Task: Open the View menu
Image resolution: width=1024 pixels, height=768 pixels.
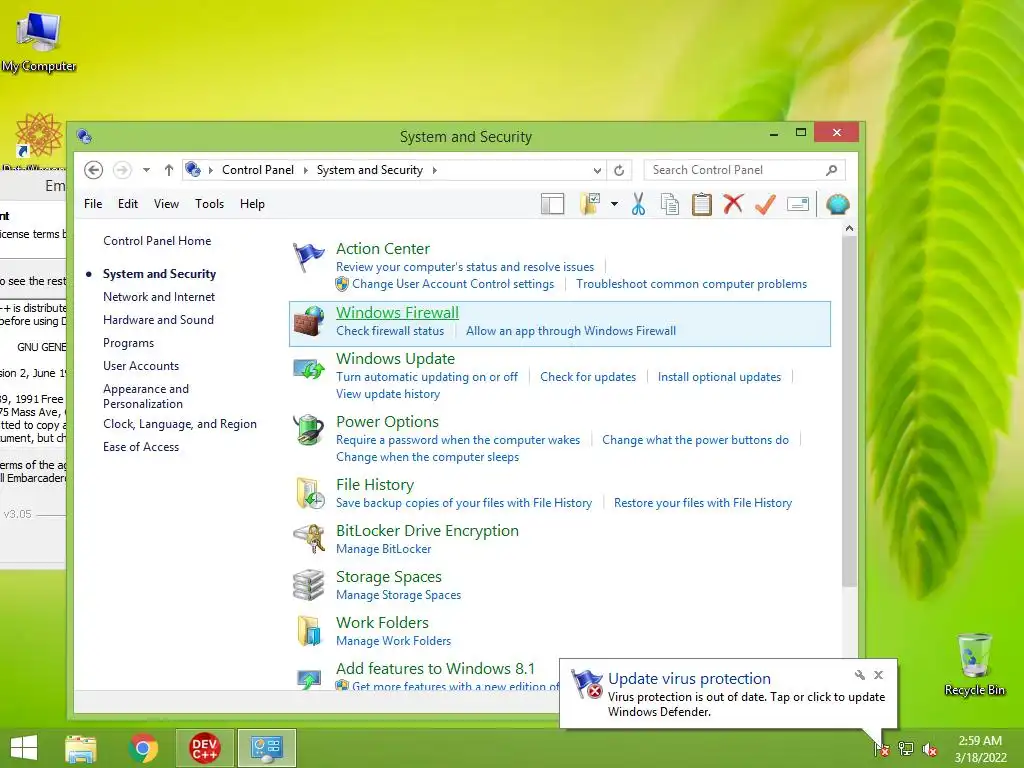Action: pyautogui.click(x=166, y=204)
